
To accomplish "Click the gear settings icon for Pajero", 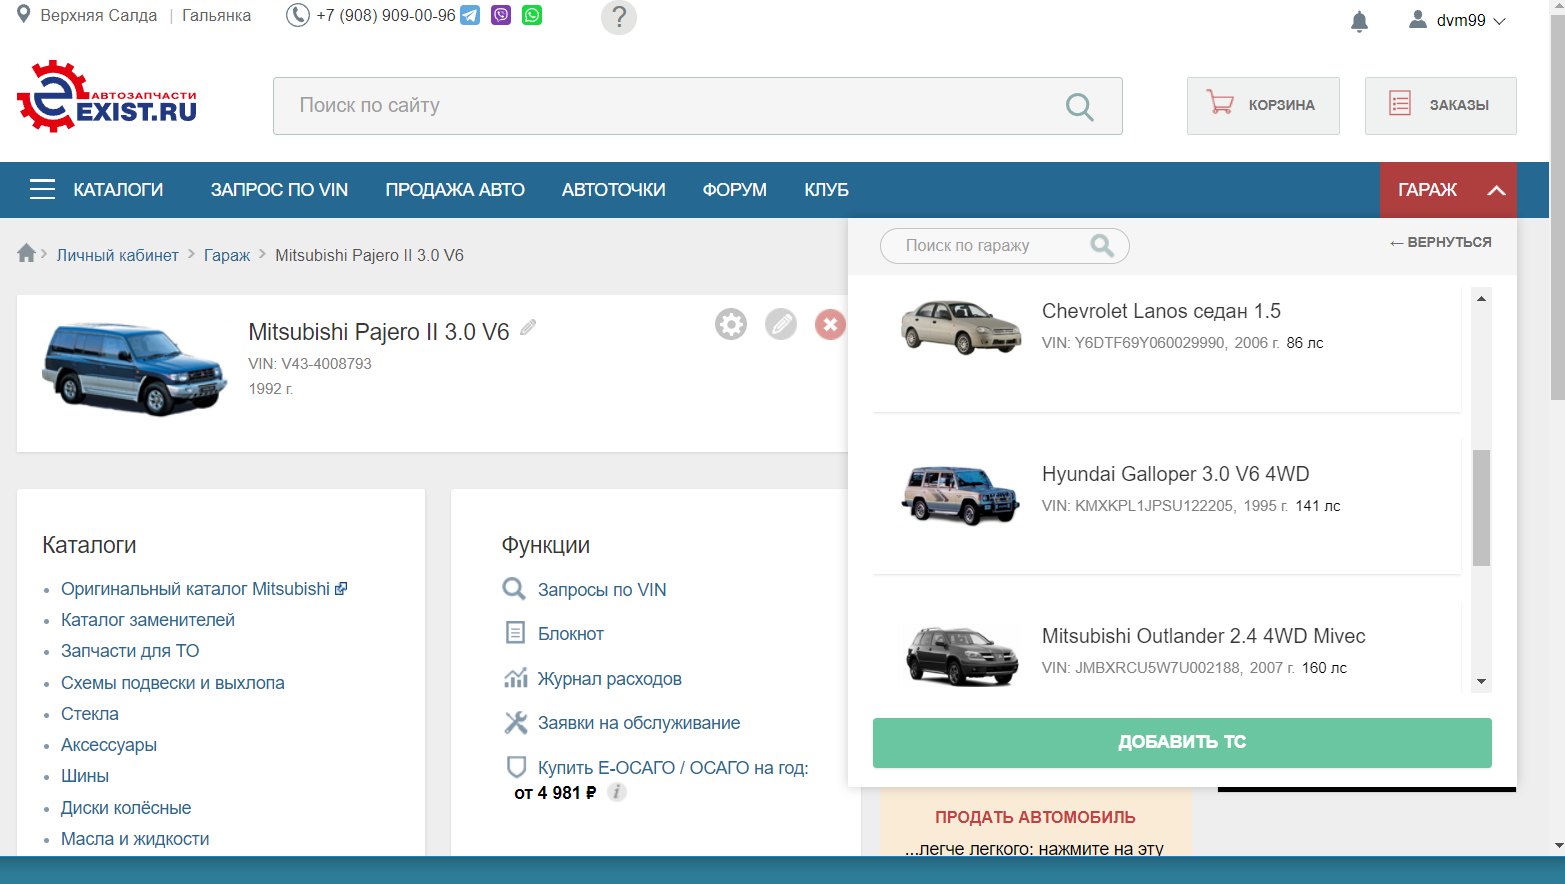I will pos(731,324).
